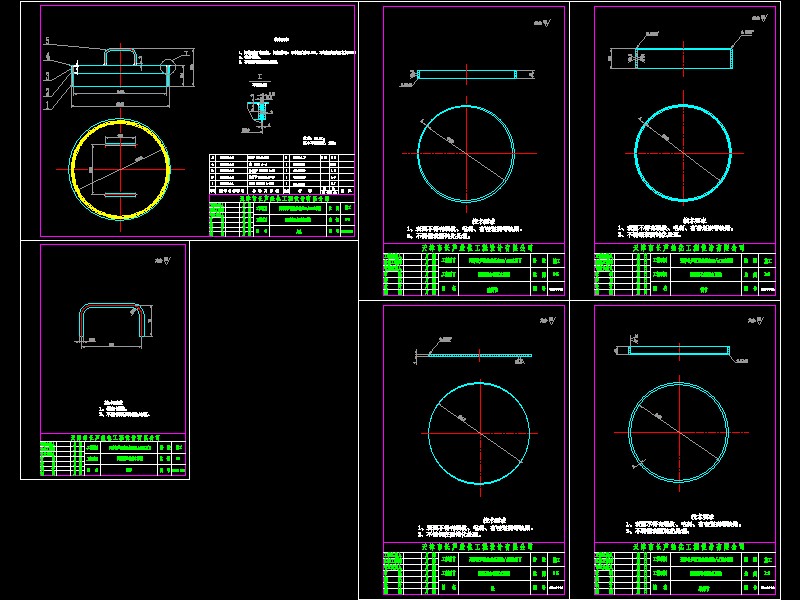This screenshot has width=800, height=600.
Task: Click the side view bar in the bottom-right sheet
Action: pyautogui.click(x=679, y=351)
